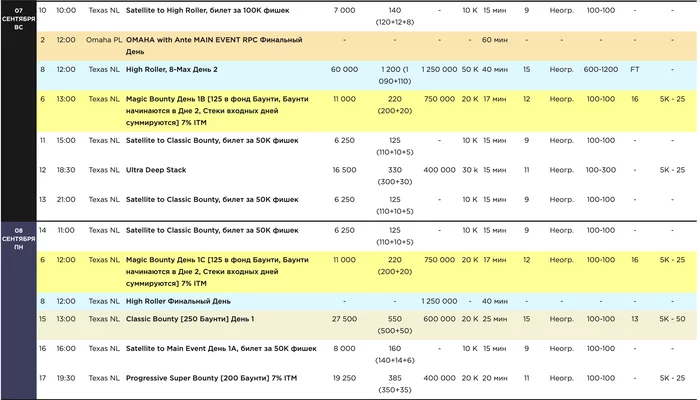Click the '1 250 000' guarantee in High Roller День 2 row

439,70
